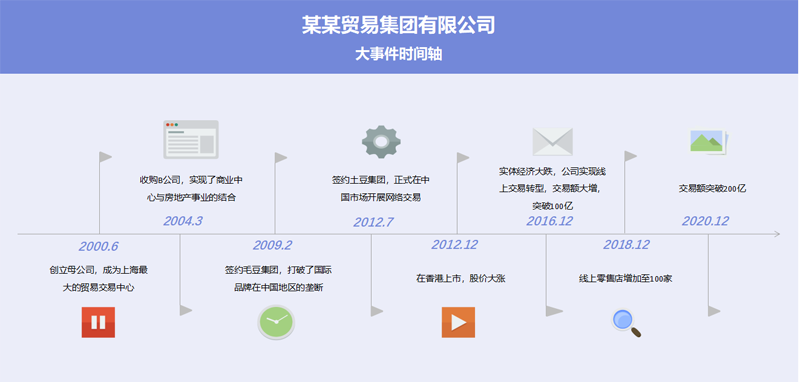The height and width of the screenshot is (382, 799).
Task: Click the 2018.12 date label
Action: 627,244
